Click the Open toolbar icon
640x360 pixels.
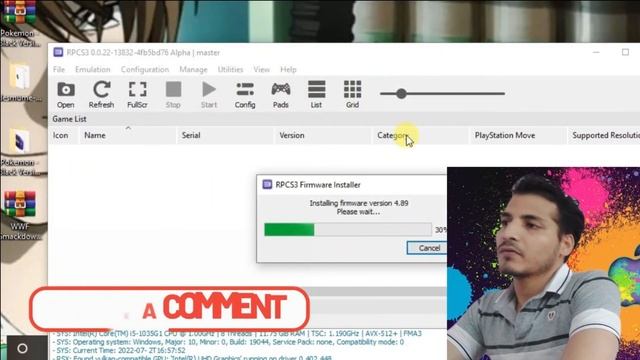tap(66, 95)
